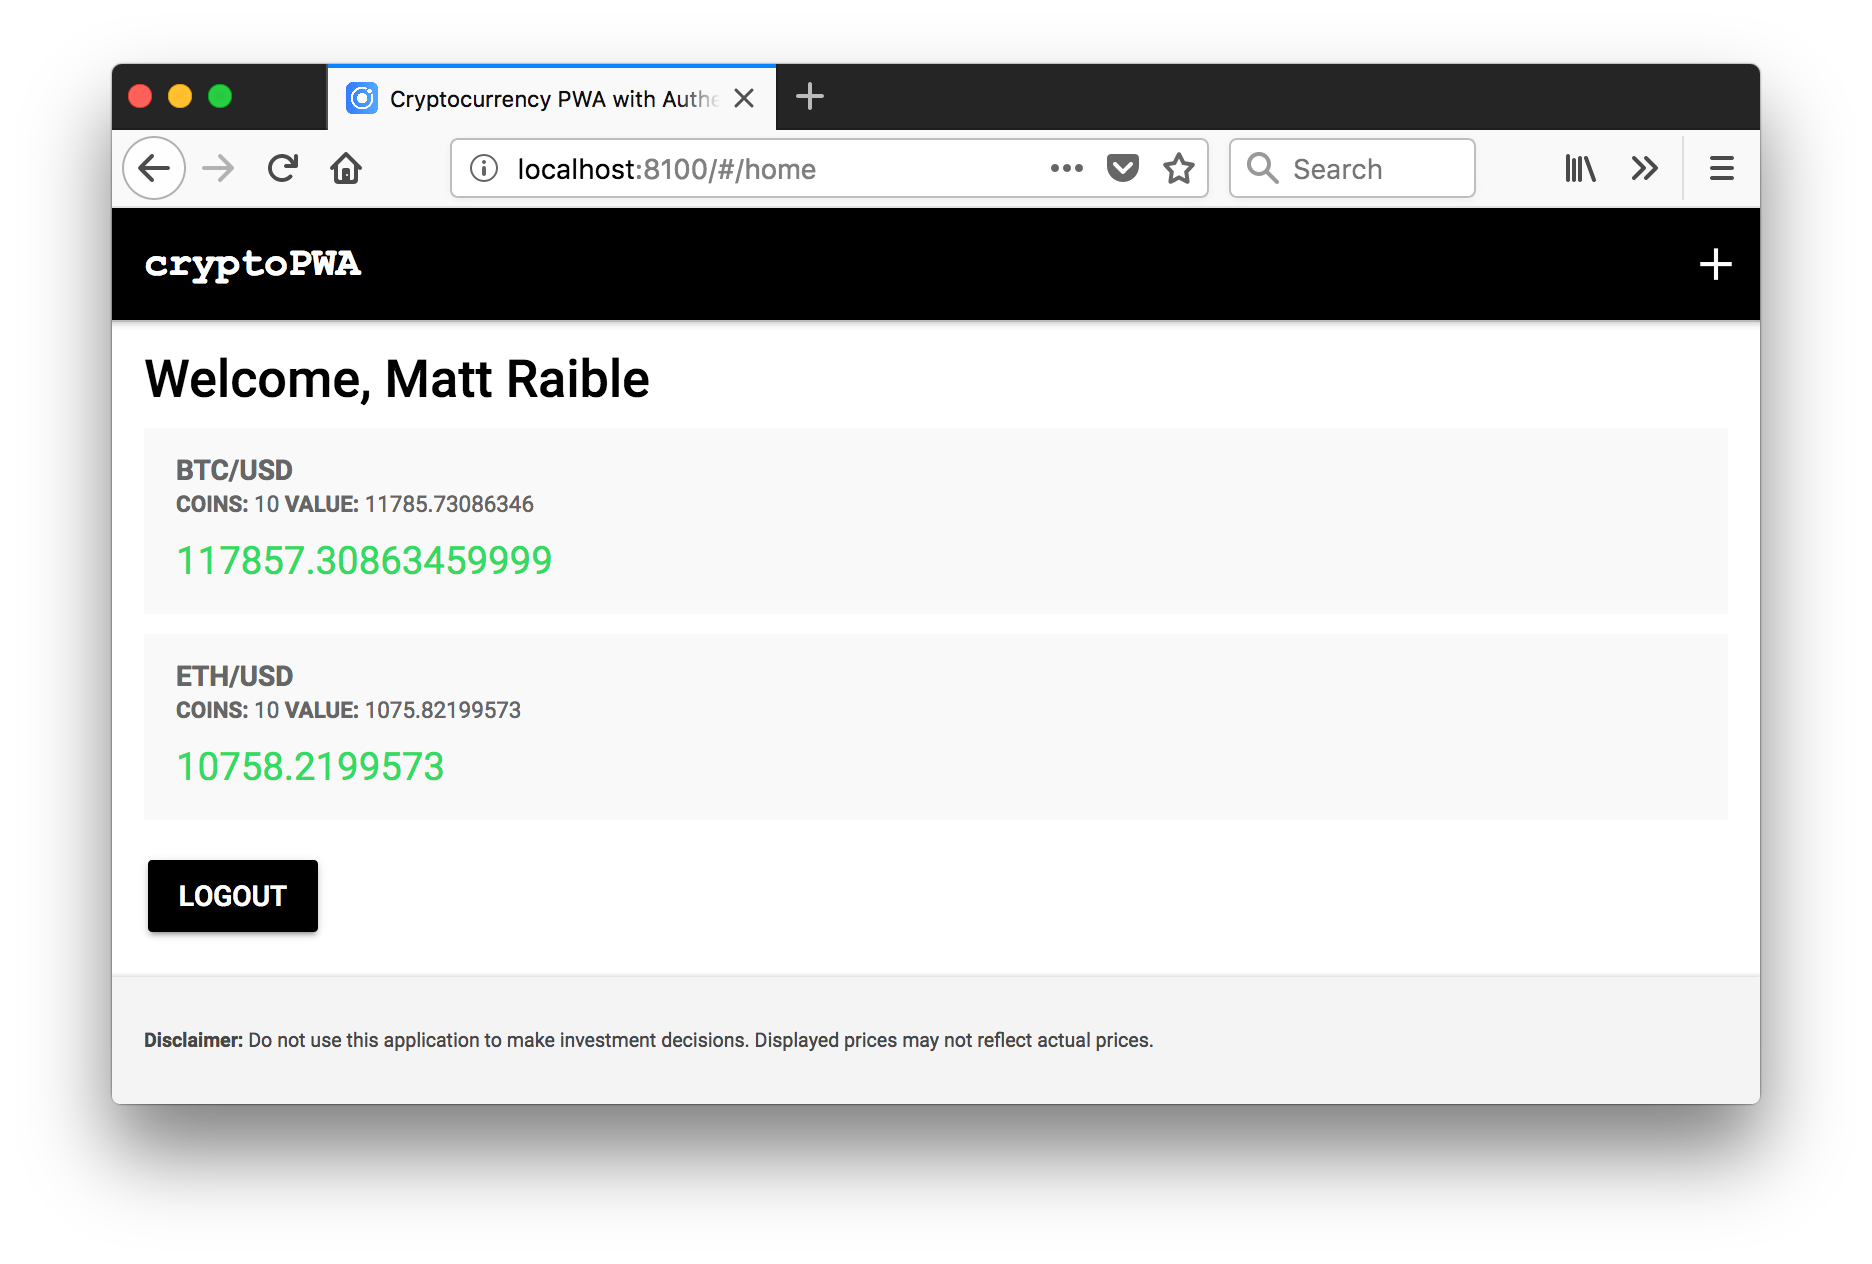Show site information for localhost
The image size is (1872, 1264).
point(484,169)
